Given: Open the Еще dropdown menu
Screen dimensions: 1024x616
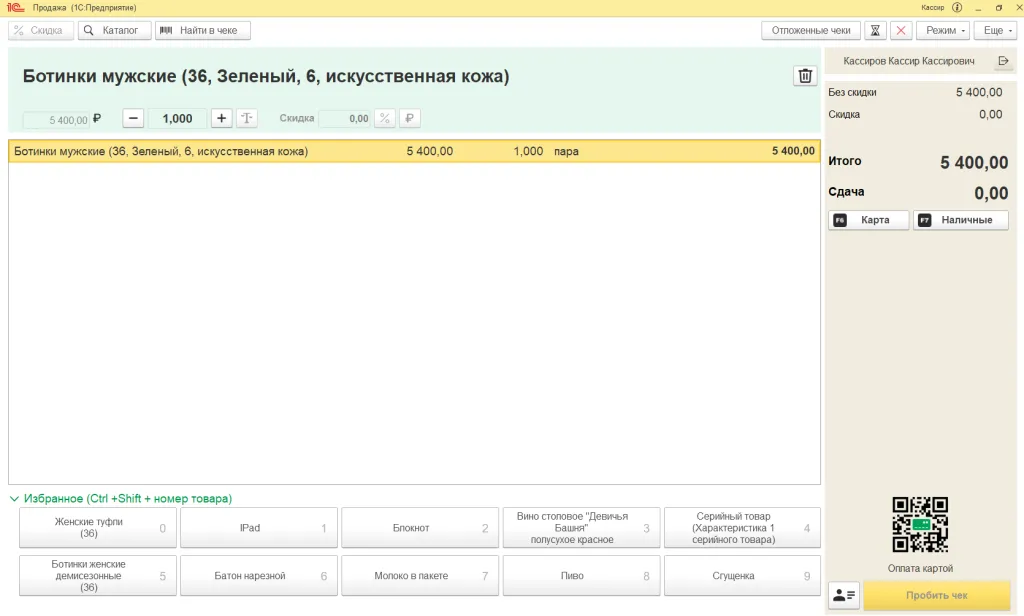Looking at the screenshot, I should click(997, 30).
